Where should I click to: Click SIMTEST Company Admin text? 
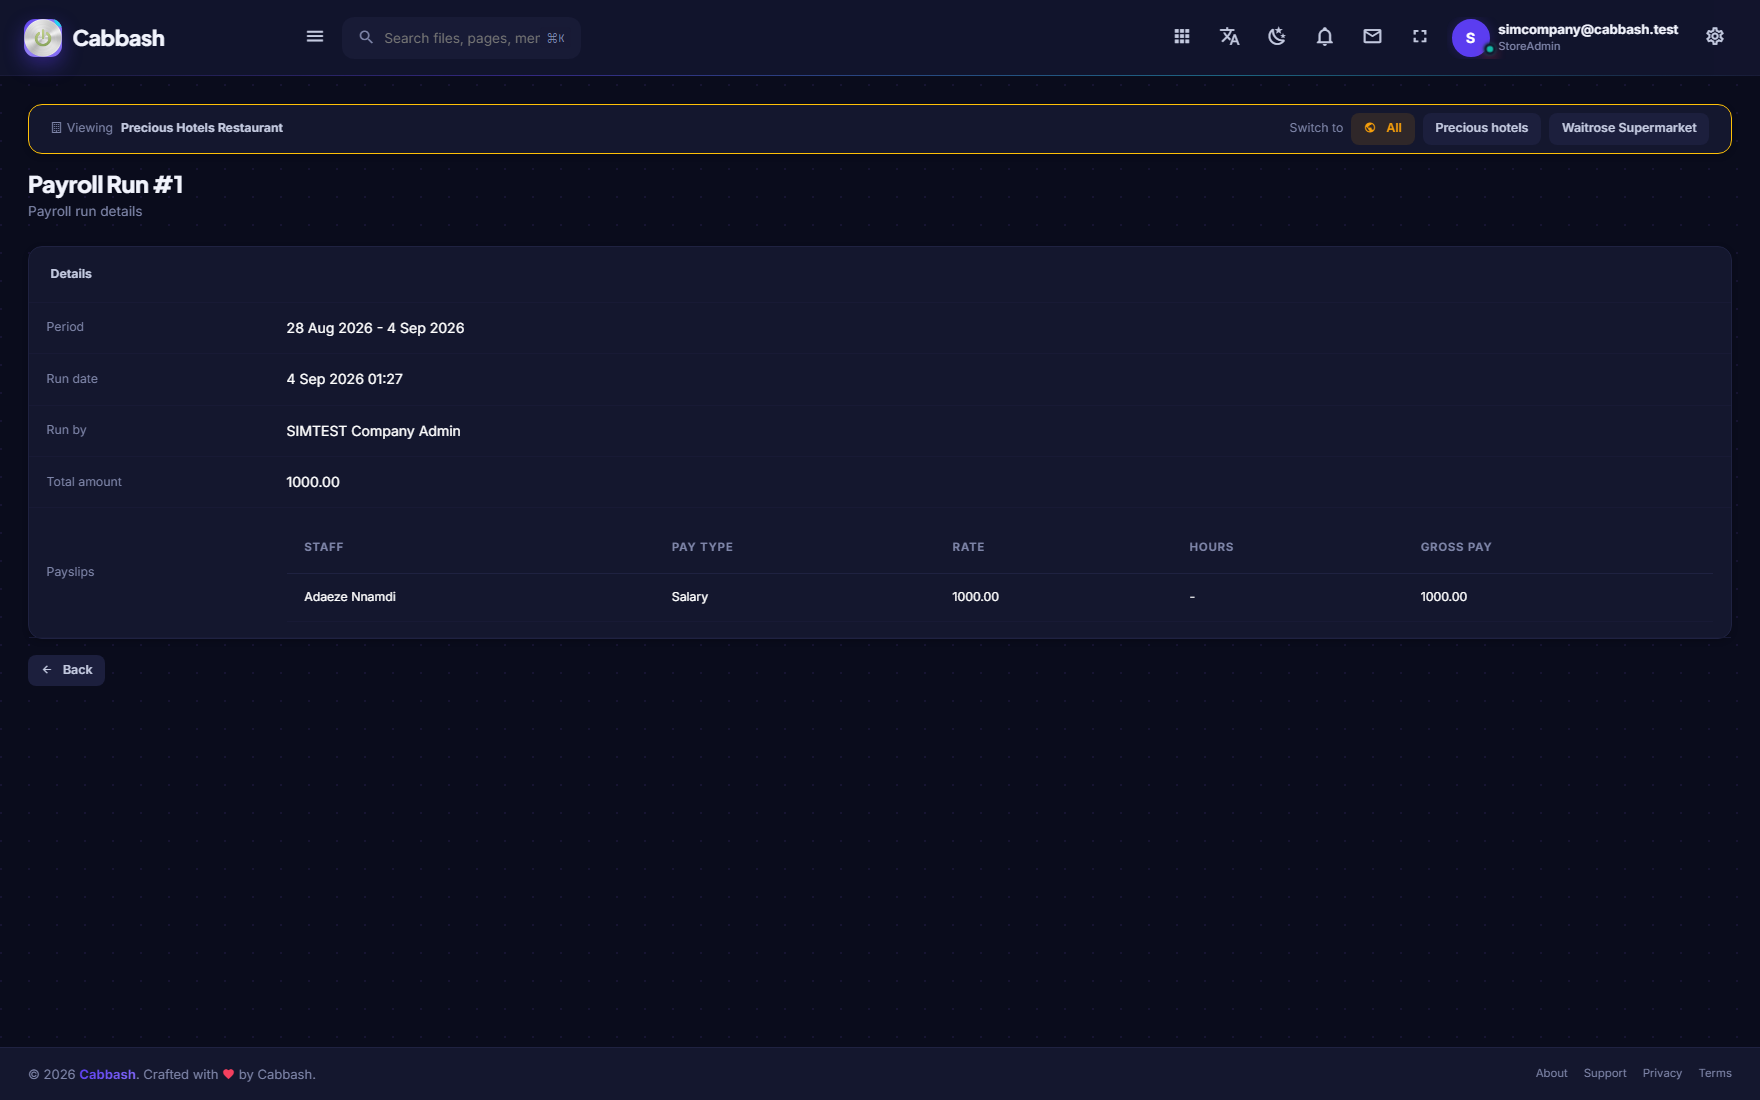[x=373, y=431]
